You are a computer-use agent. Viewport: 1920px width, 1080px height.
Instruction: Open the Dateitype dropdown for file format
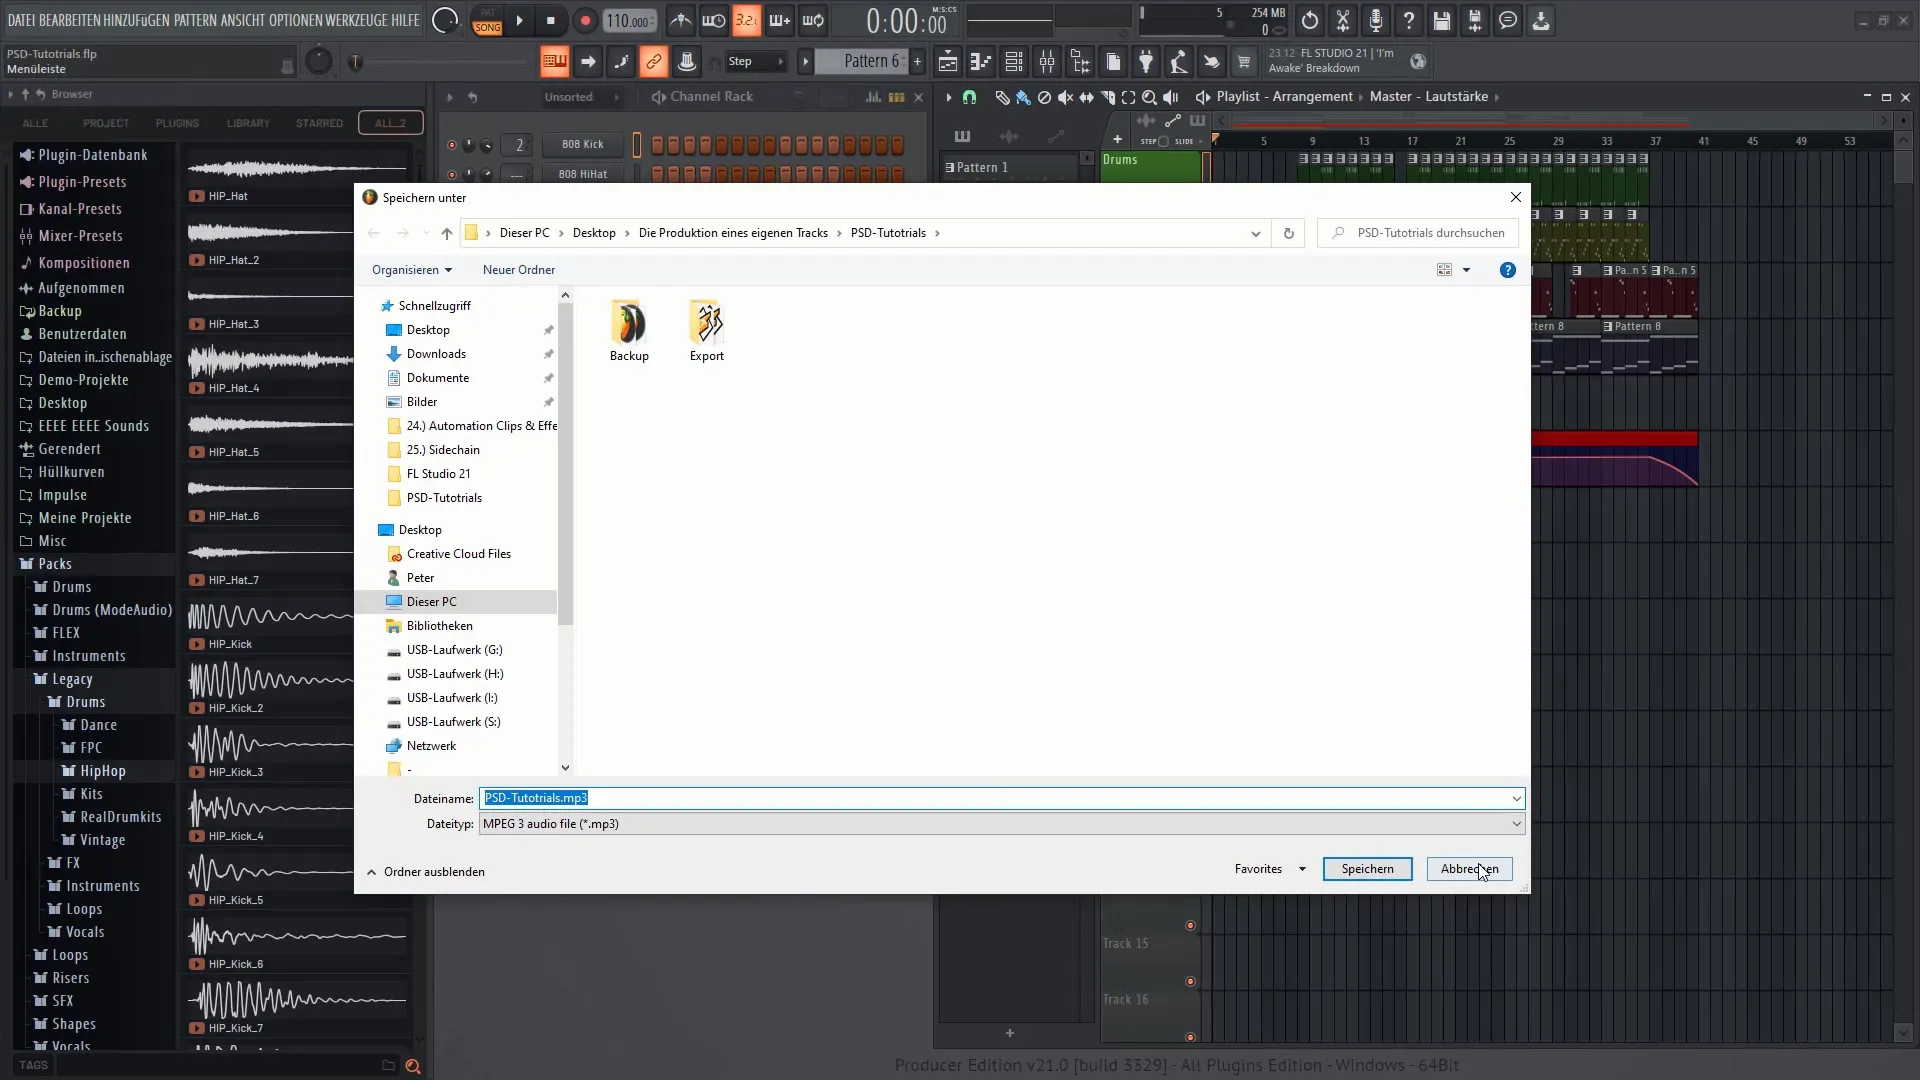1515,823
